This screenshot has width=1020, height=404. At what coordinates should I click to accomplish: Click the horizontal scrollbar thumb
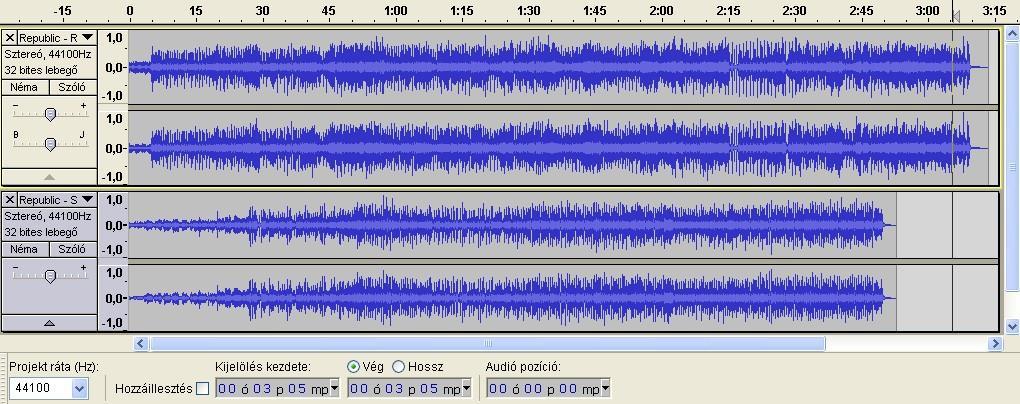click(487, 343)
